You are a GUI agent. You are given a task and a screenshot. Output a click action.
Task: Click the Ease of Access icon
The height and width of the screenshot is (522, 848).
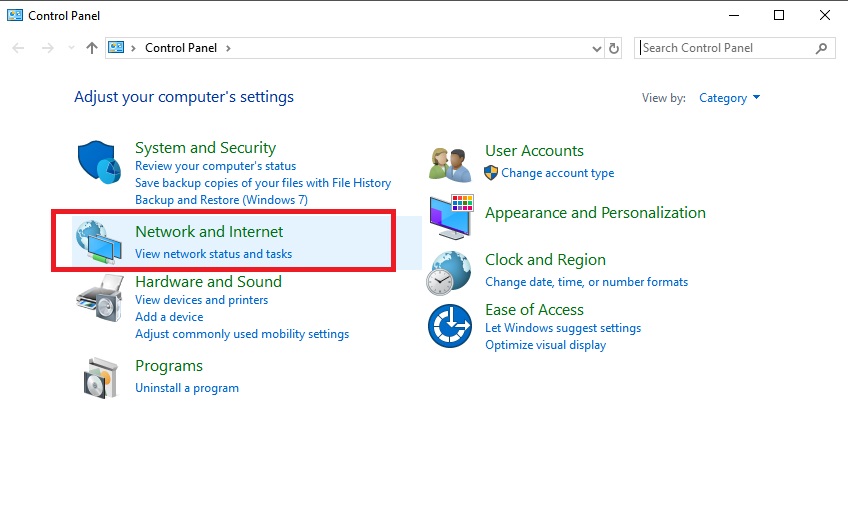pos(449,326)
